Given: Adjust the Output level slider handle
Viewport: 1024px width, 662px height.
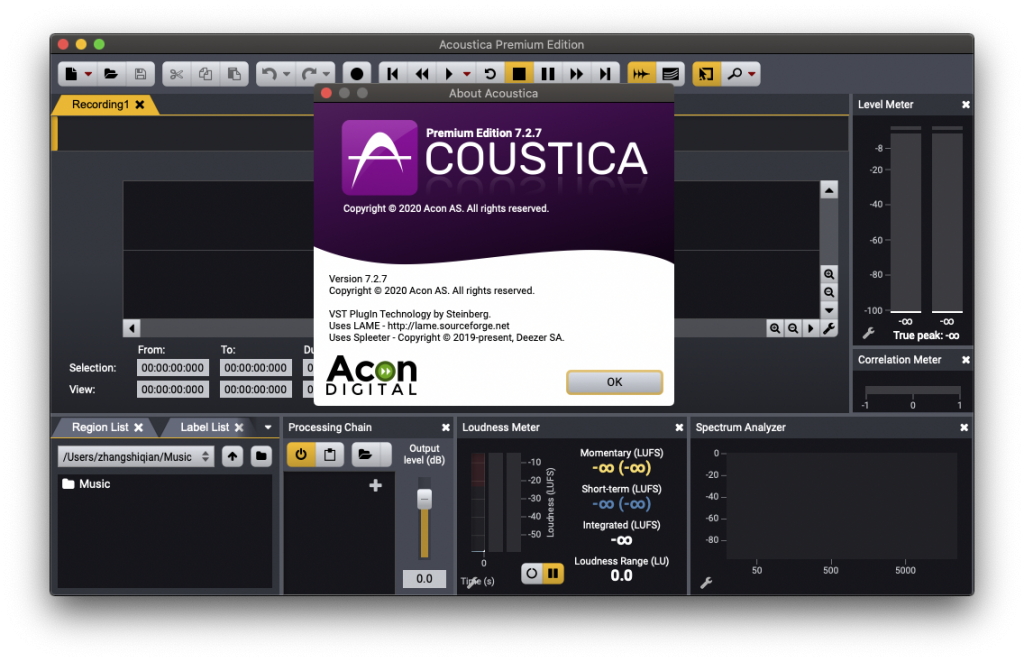Looking at the screenshot, I should pos(424,499).
